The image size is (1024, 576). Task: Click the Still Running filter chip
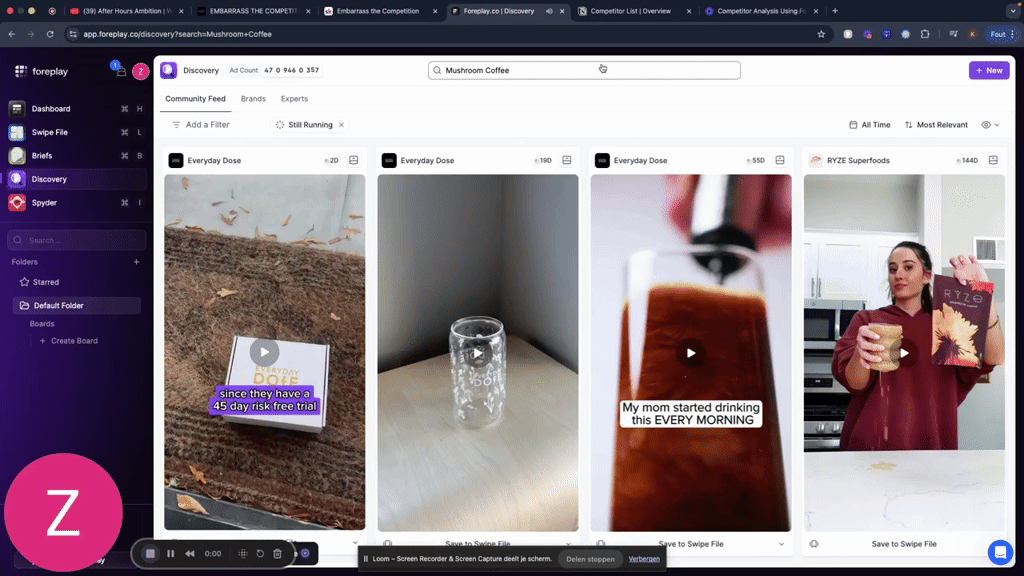tap(310, 125)
